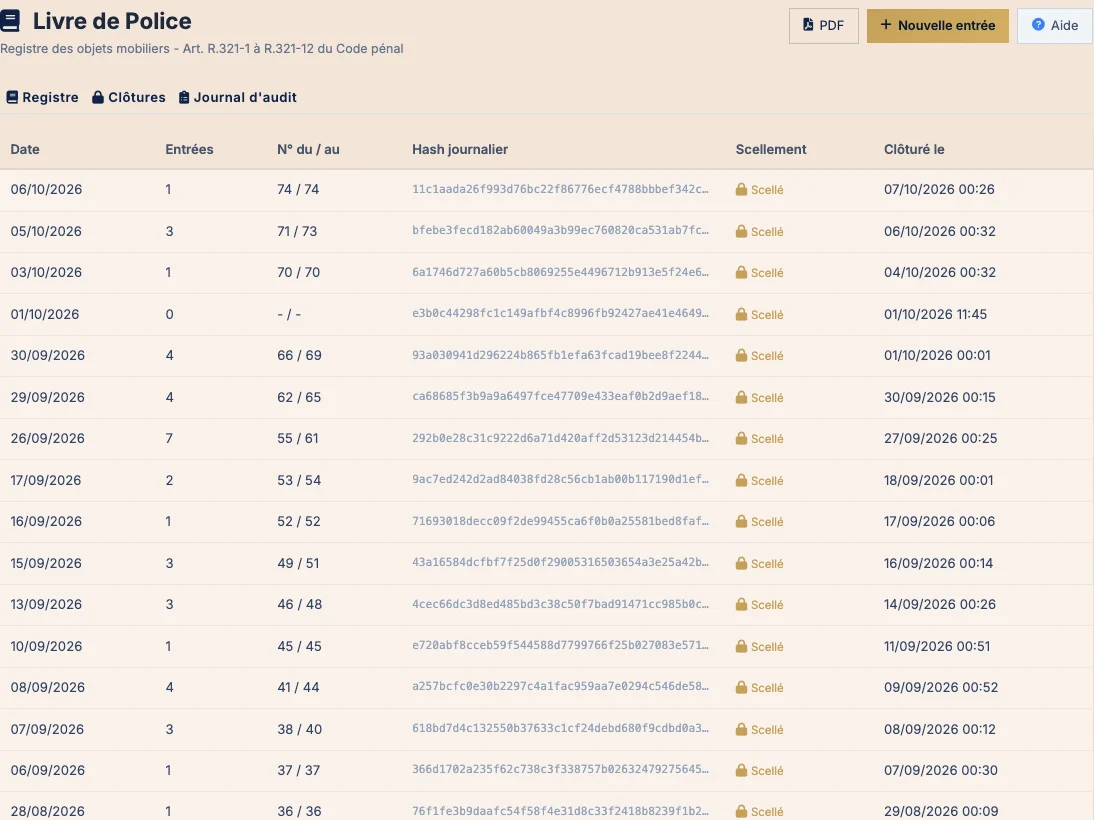This screenshot has height=820, width=1094.
Task: Click the N° du / au column header
Action: (308, 149)
